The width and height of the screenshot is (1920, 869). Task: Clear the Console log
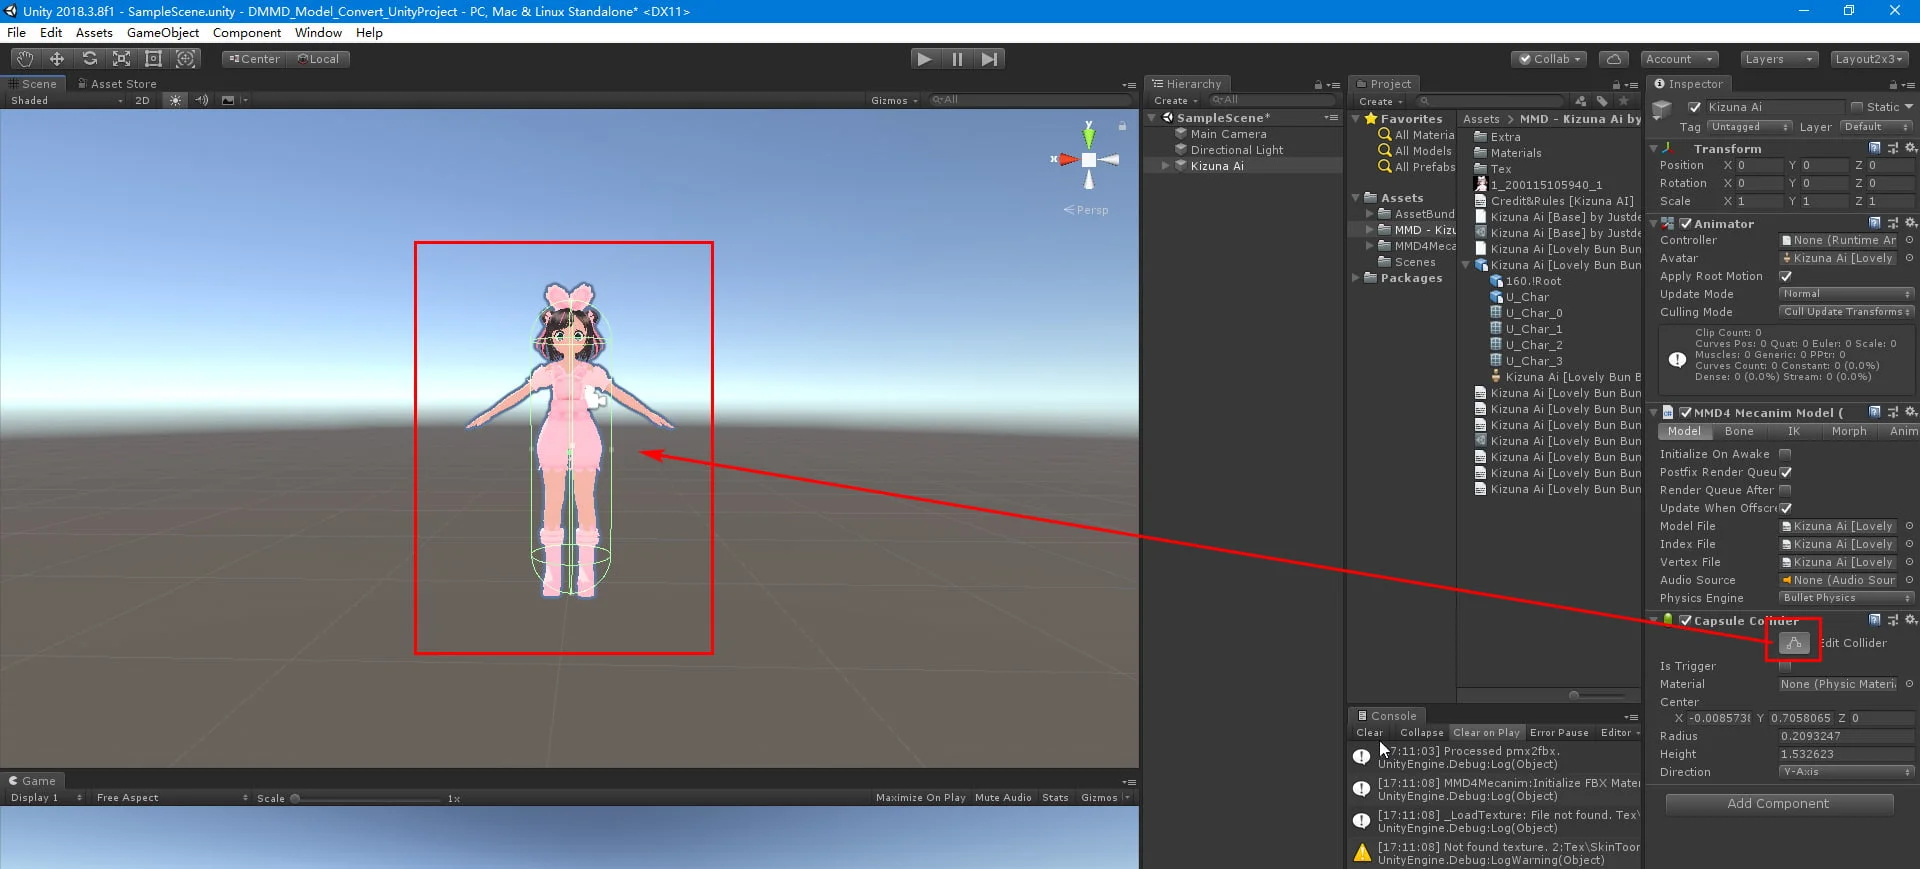(x=1369, y=733)
